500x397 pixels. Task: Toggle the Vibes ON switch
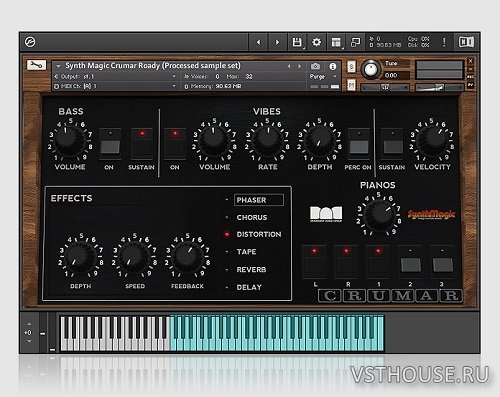[x=175, y=144]
